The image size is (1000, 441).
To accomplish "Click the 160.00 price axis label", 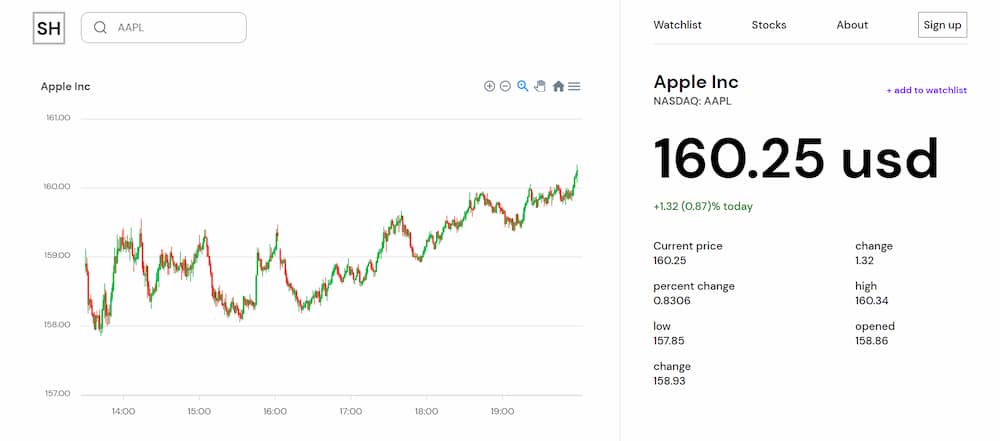I will 58,187.
